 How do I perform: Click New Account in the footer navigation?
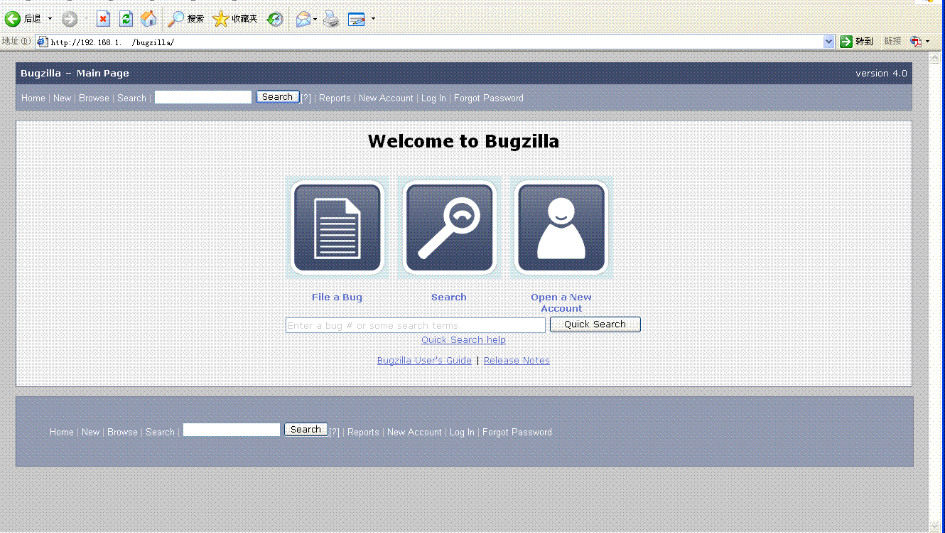tap(414, 432)
